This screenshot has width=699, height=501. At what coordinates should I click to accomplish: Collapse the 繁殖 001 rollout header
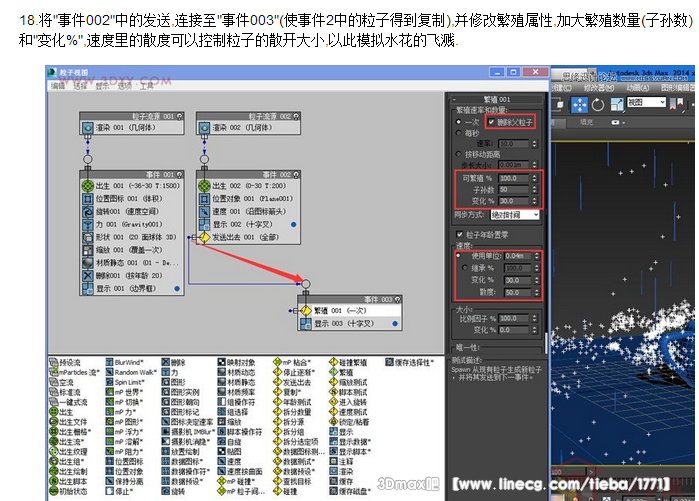tap(497, 99)
